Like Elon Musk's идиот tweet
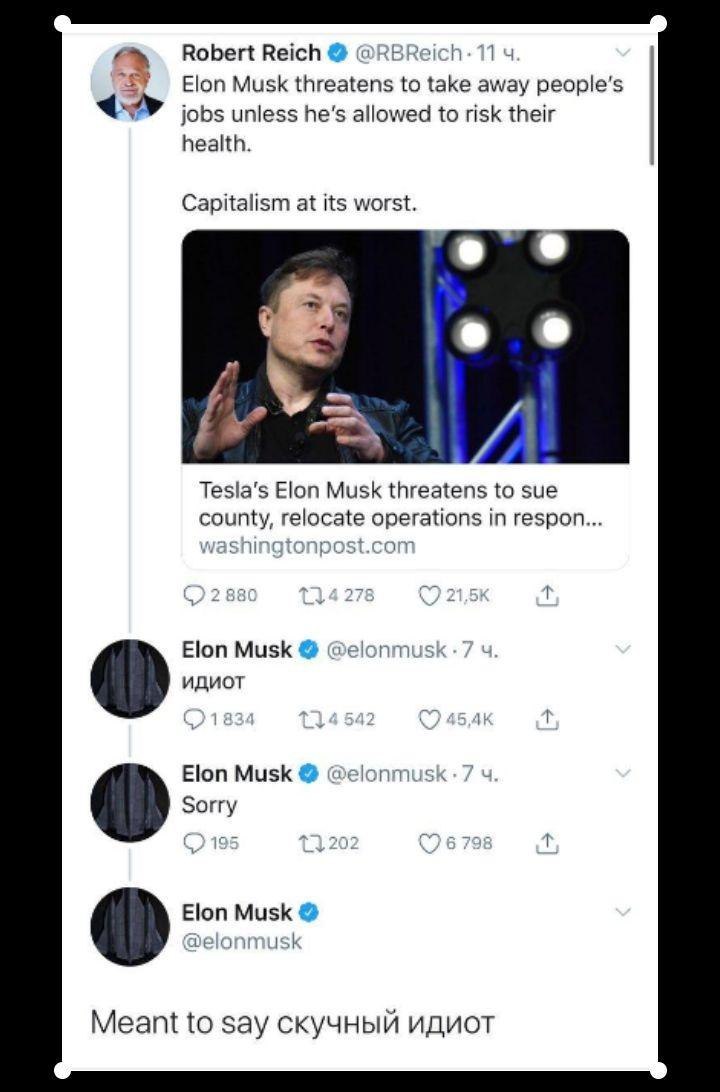 tap(430, 719)
